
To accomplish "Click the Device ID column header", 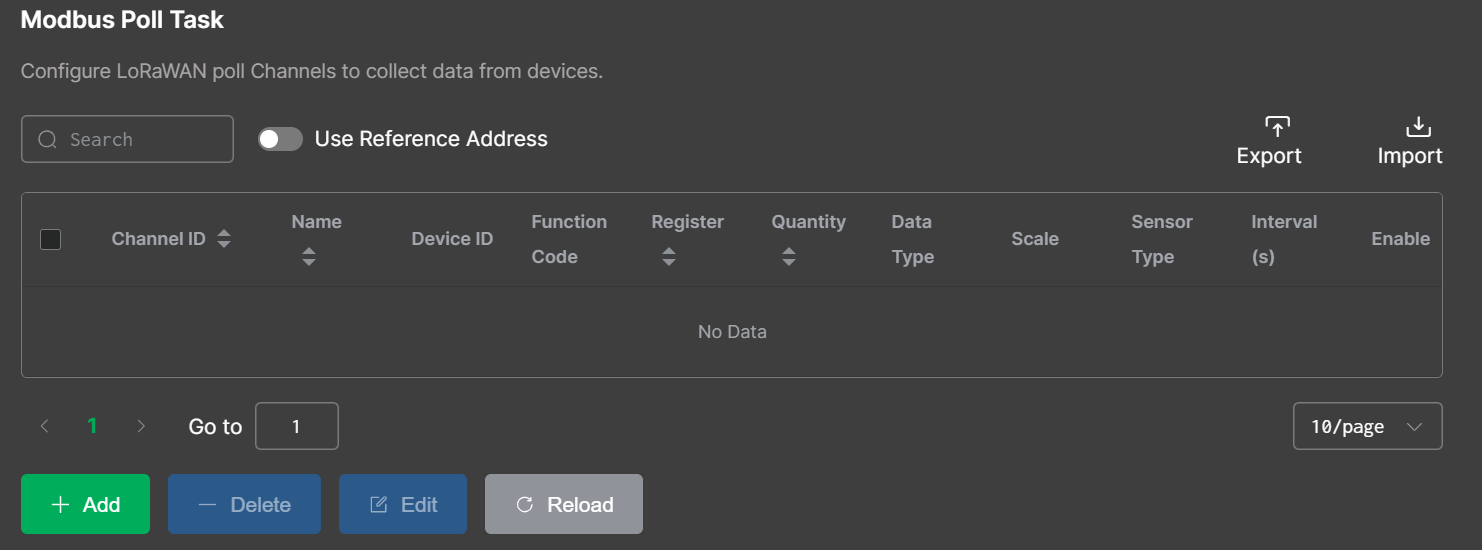I will 452,239.
